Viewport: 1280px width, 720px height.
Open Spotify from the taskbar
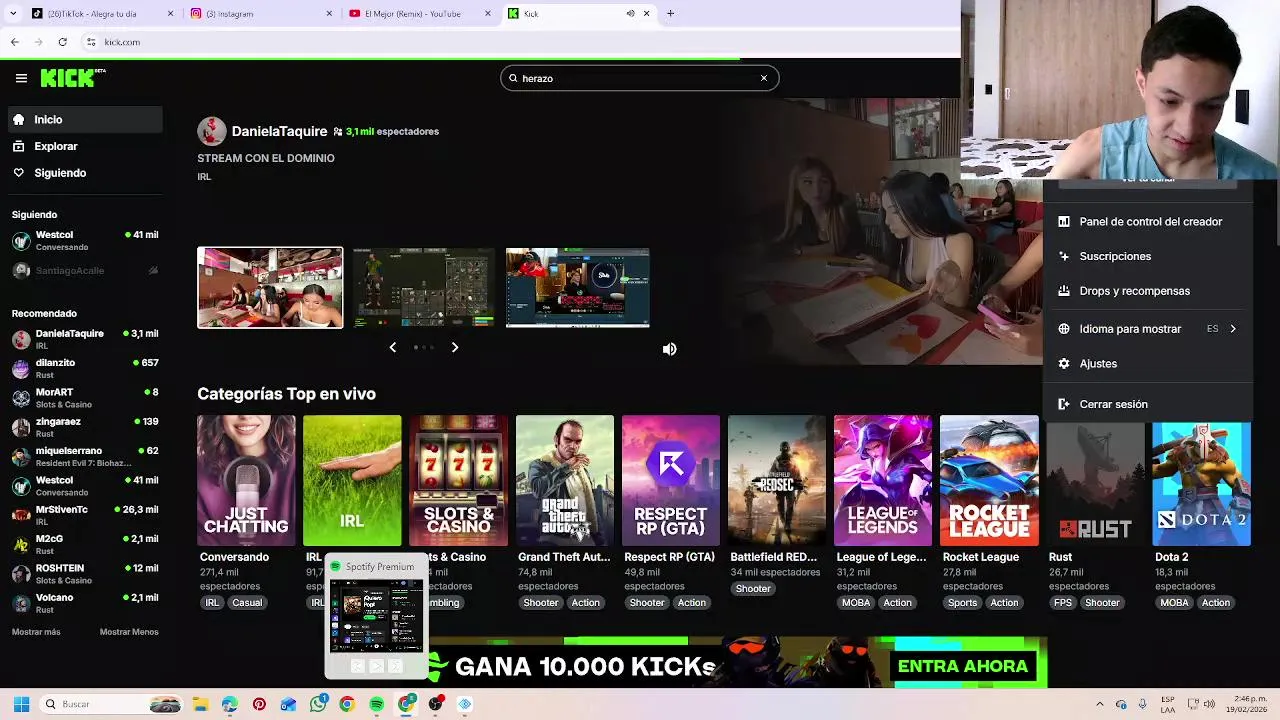[376, 704]
